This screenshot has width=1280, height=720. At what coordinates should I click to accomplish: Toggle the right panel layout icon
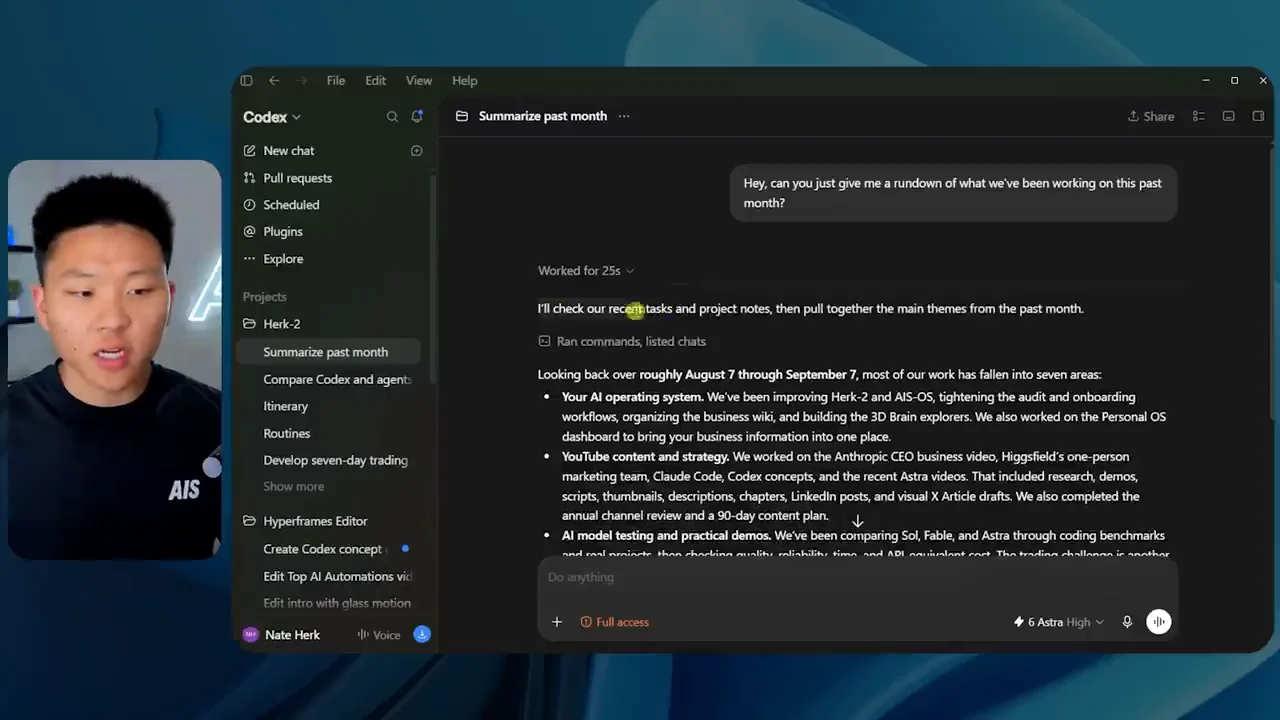1258,116
